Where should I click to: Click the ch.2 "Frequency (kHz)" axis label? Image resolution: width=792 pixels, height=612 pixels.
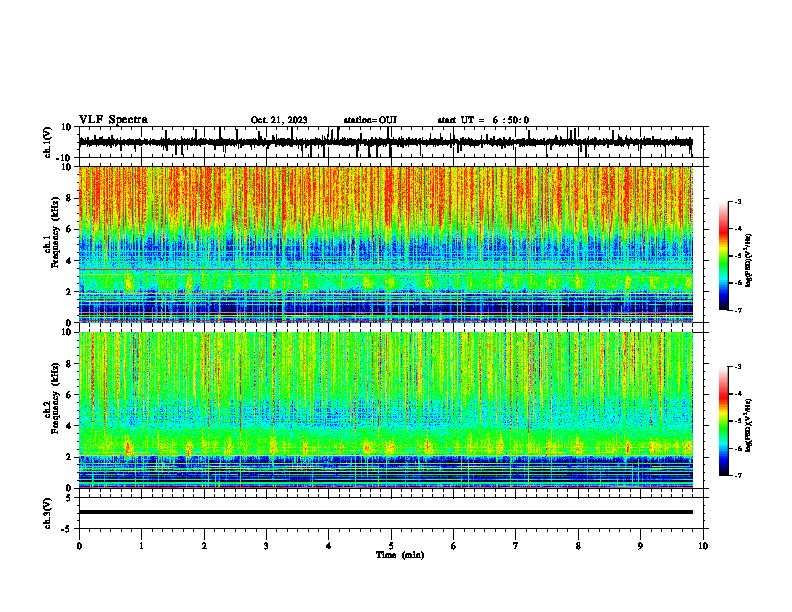[x=55, y=398]
